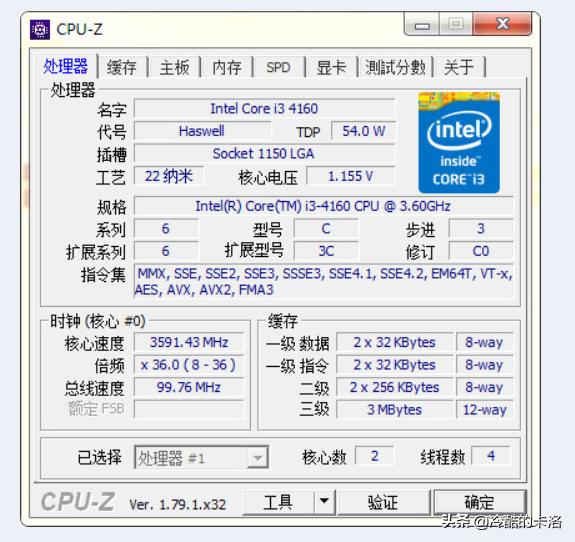Open the 主板 tab
Viewport: 575px width, 542px height.
click(x=174, y=67)
